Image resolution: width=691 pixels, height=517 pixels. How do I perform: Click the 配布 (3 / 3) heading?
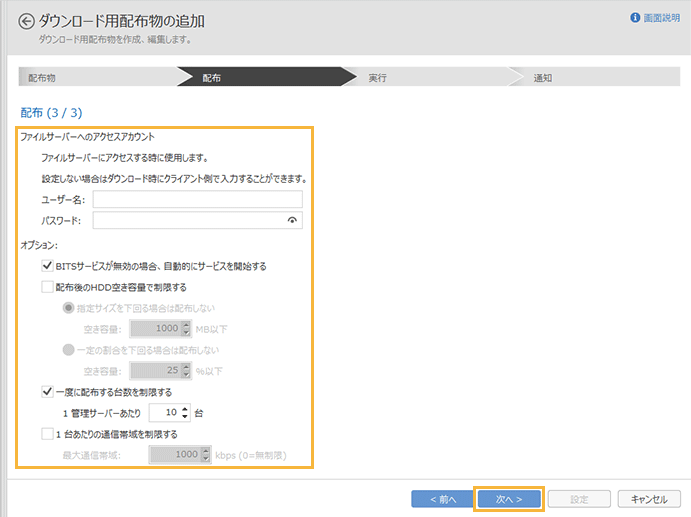[x=51, y=113]
